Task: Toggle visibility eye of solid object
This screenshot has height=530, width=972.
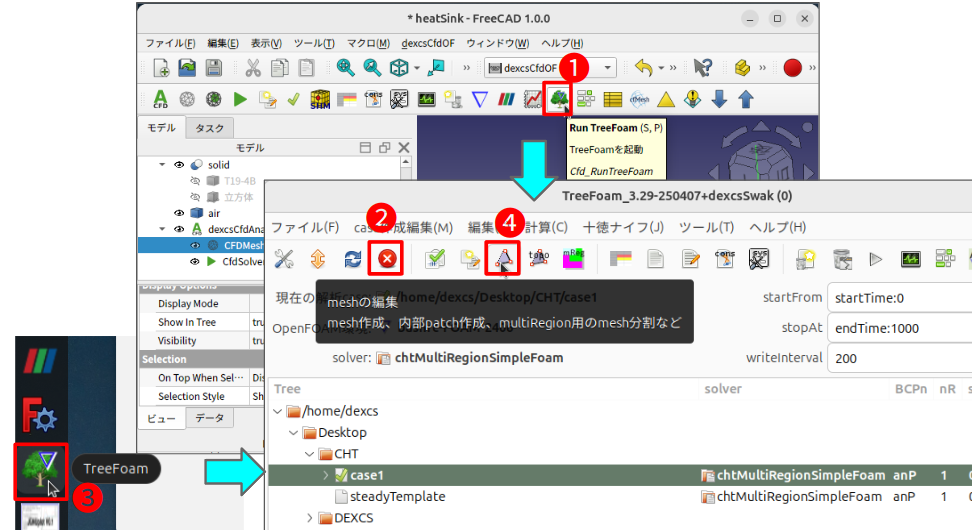Action: point(179,165)
